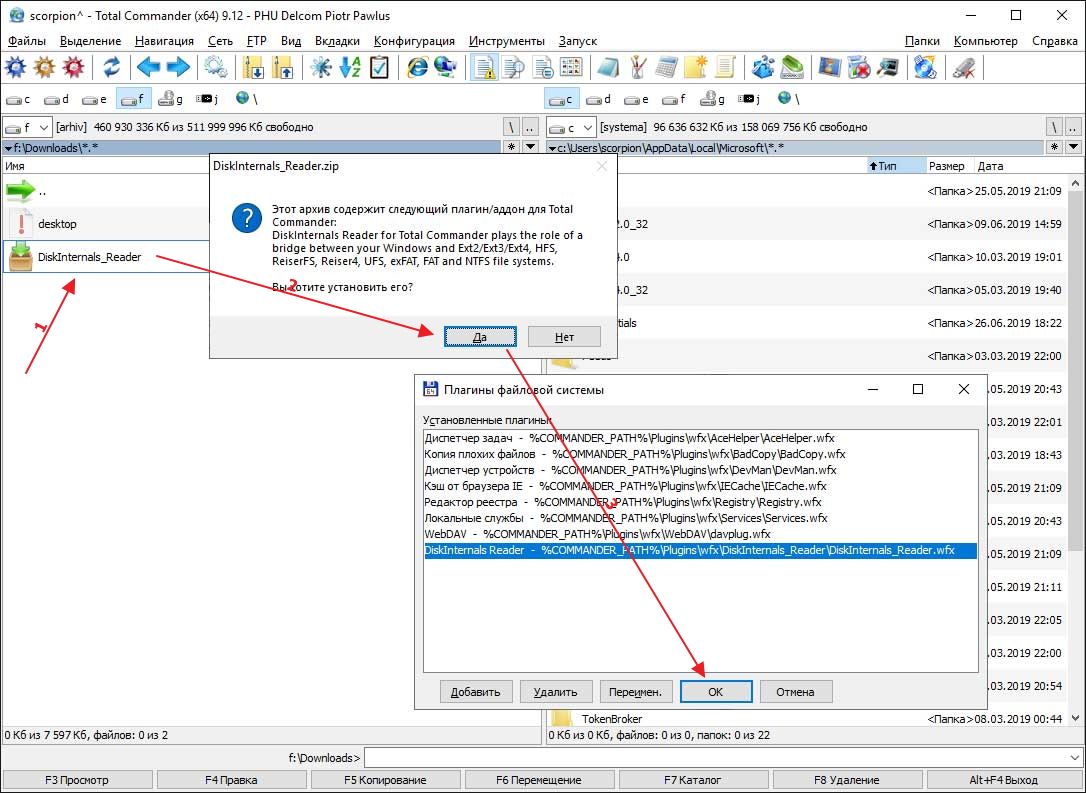Open the Конфигурация menu
This screenshot has height=793, width=1086.
pyautogui.click(x=414, y=41)
